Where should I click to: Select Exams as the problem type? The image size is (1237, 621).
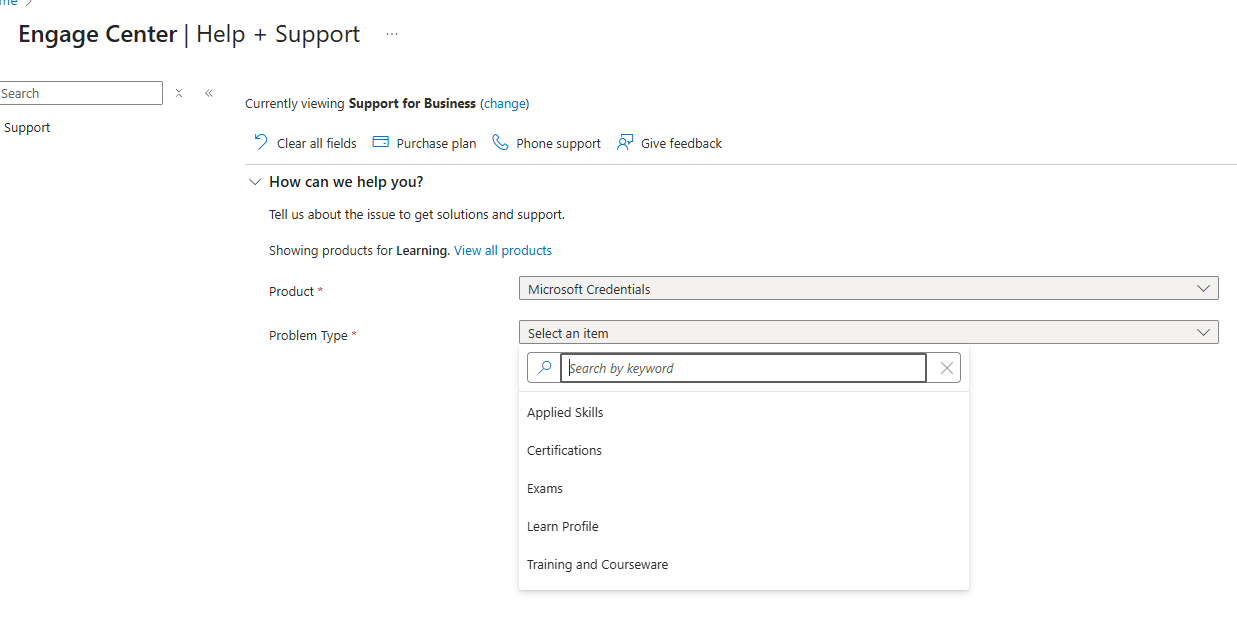545,488
